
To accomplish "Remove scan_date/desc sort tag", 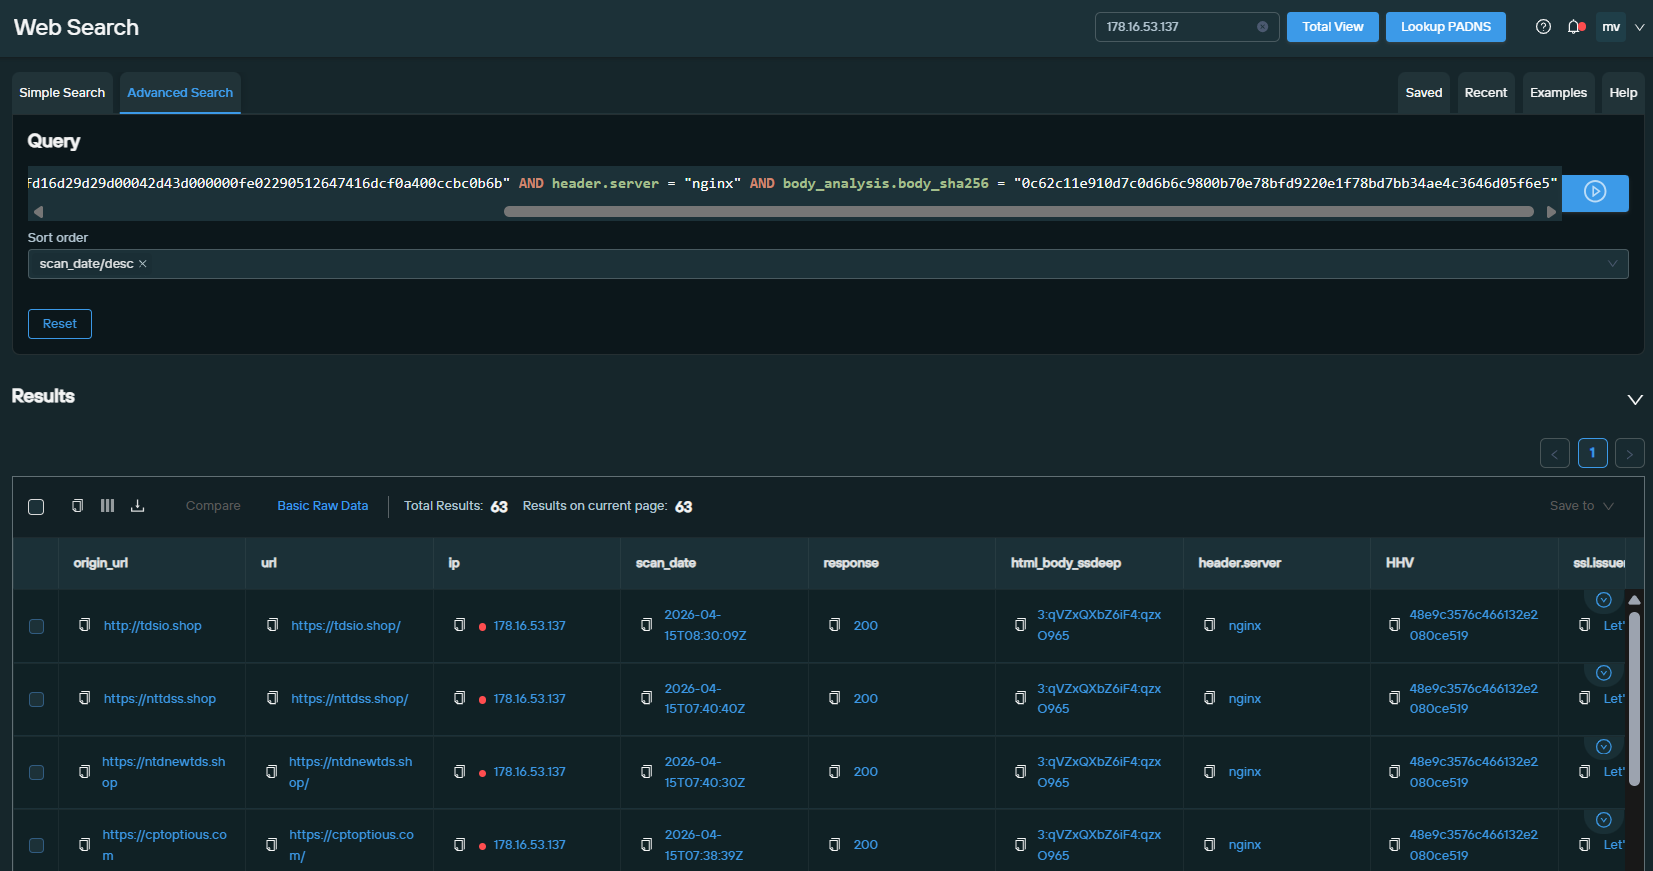I will (x=143, y=264).
